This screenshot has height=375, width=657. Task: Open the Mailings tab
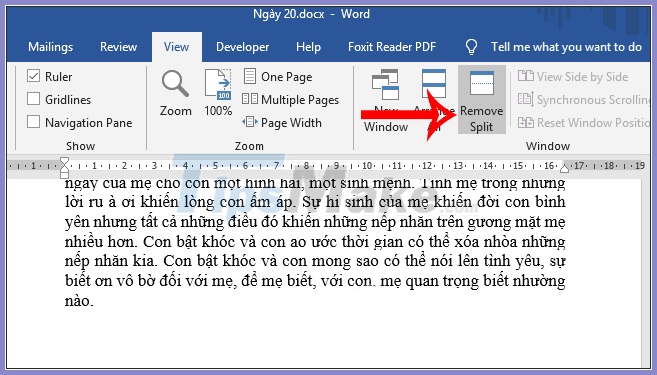(x=51, y=47)
